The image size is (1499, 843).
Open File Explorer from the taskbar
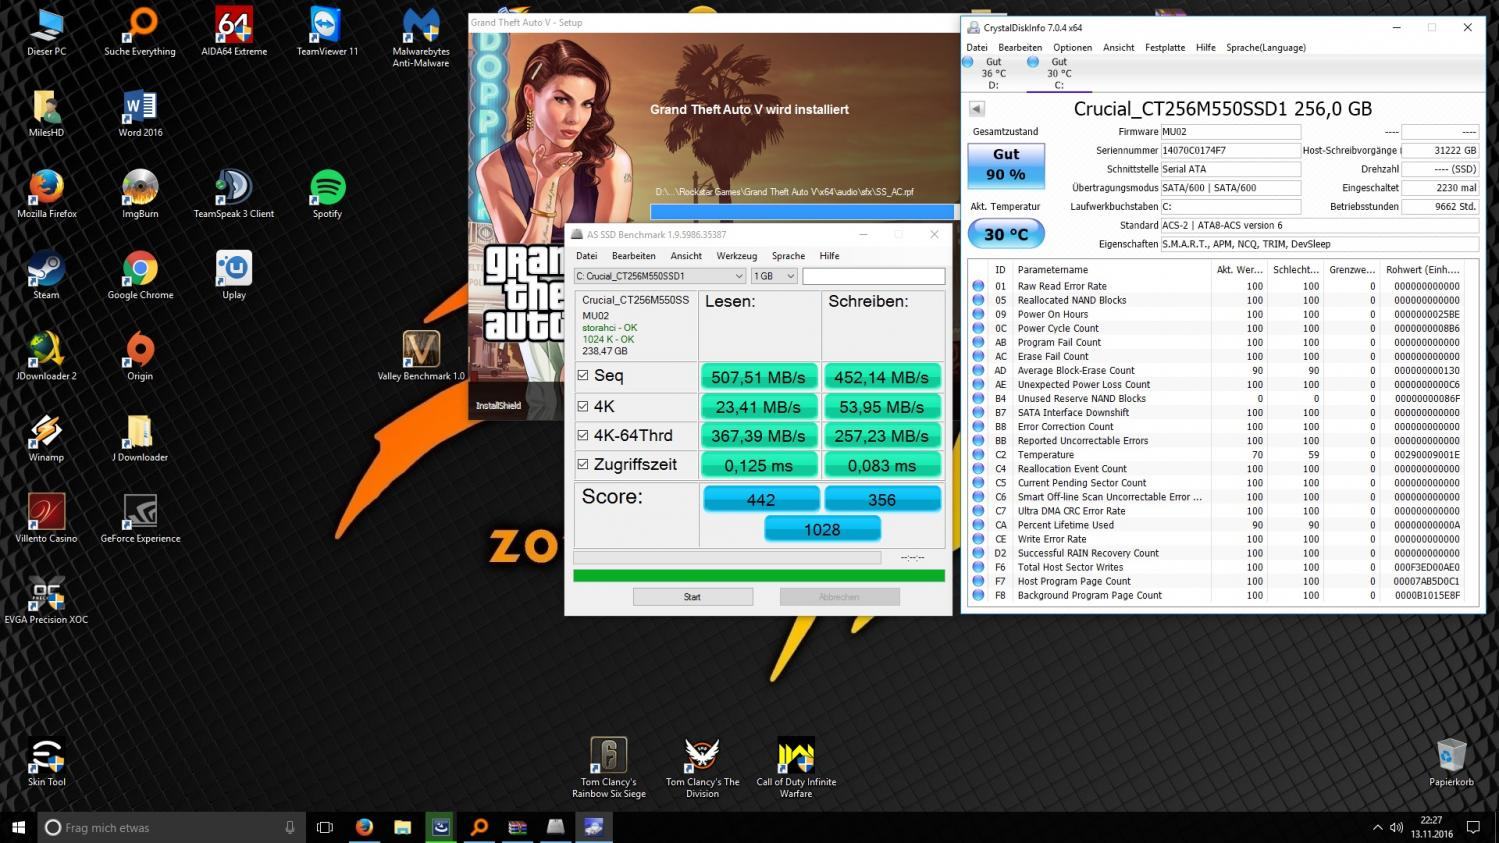pyautogui.click(x=402, y=827)
